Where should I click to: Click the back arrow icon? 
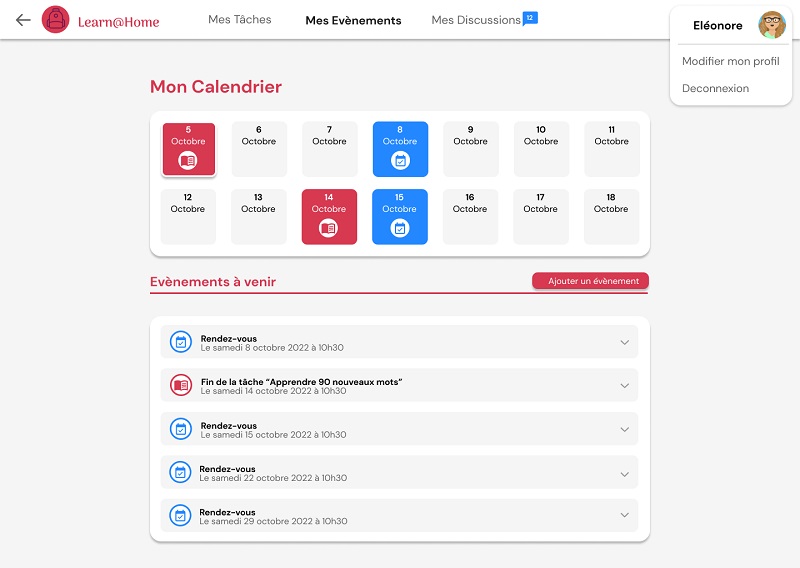click(23, 20)
